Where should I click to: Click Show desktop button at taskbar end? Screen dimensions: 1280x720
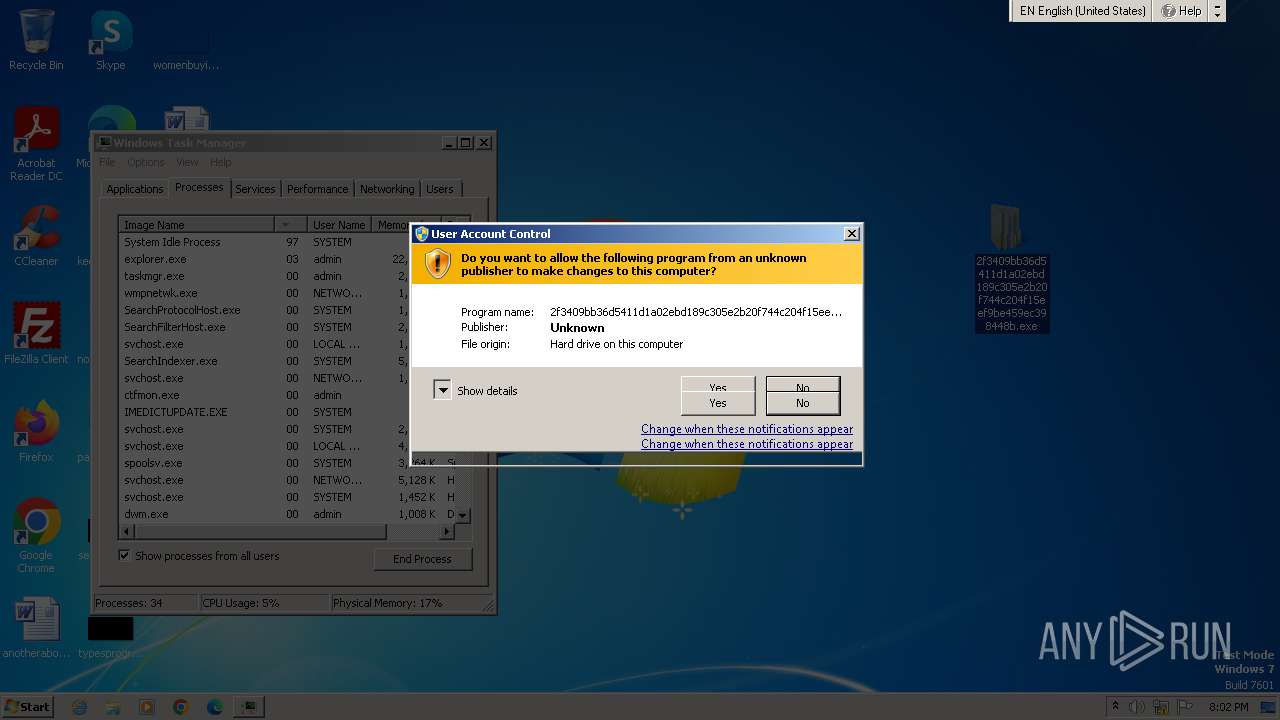[1270, 707]
